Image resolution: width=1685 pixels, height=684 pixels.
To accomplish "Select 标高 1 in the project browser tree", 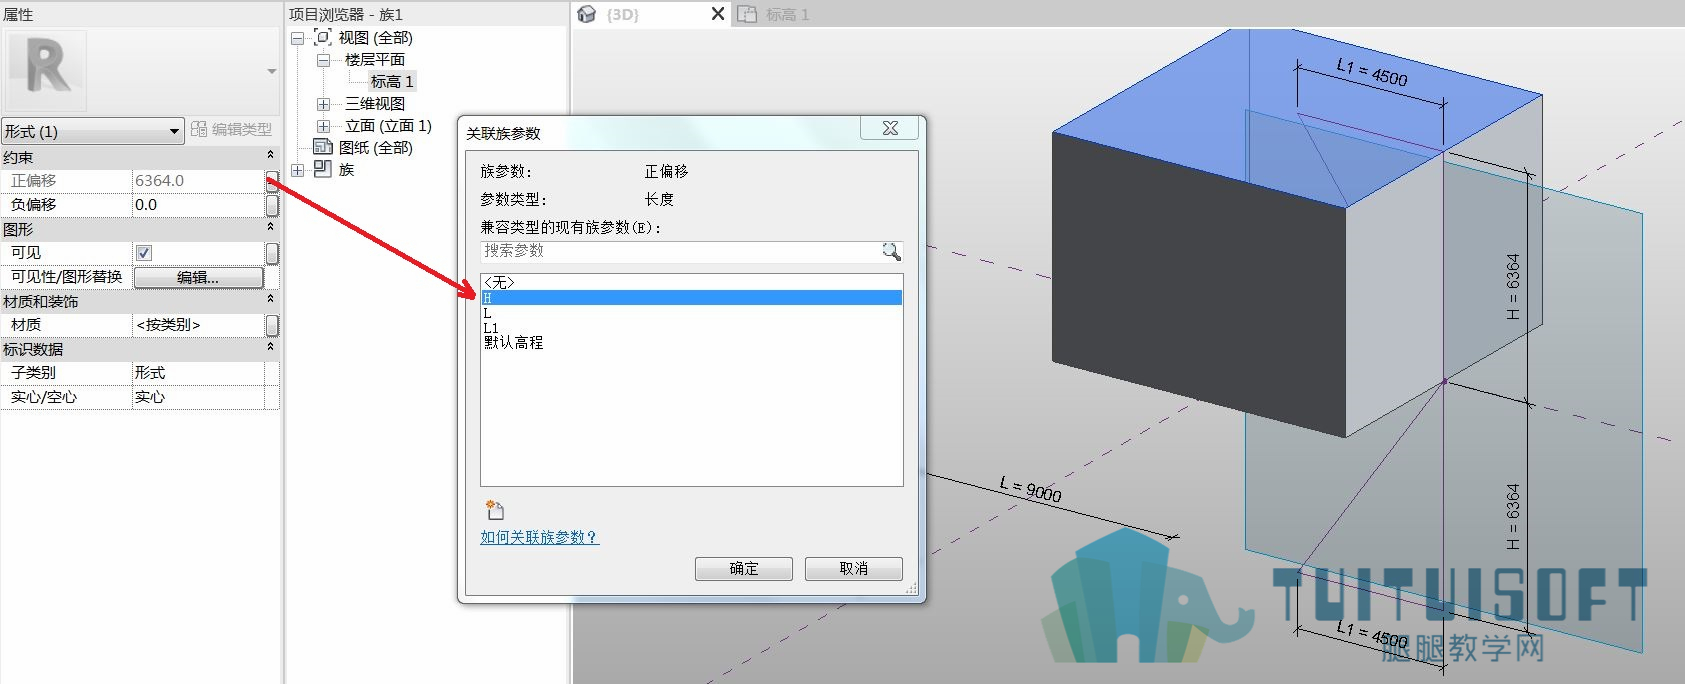I will 392,82.
